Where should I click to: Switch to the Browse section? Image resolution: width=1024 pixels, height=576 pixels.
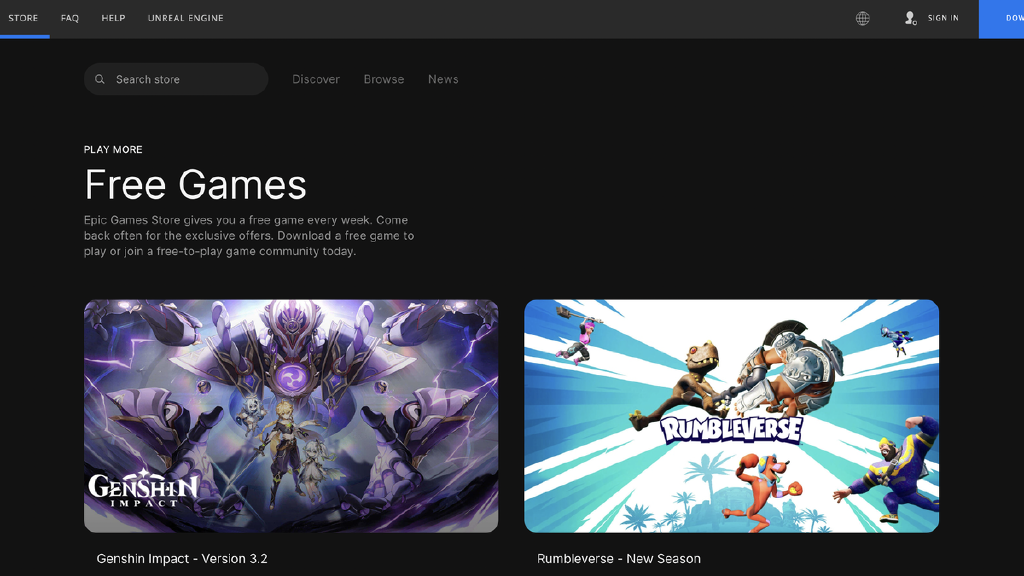(x=384, y=79)
